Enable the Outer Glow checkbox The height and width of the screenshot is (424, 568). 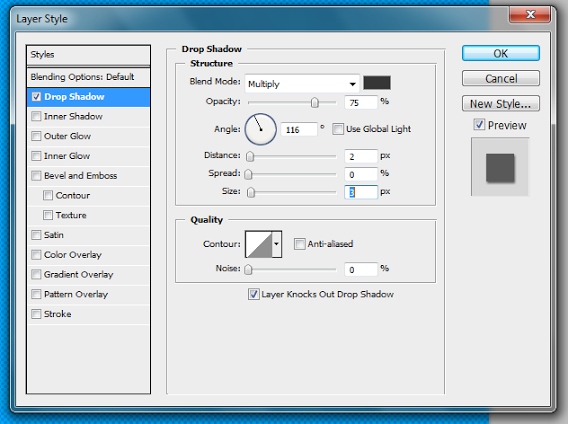click(x=36, y=136)
